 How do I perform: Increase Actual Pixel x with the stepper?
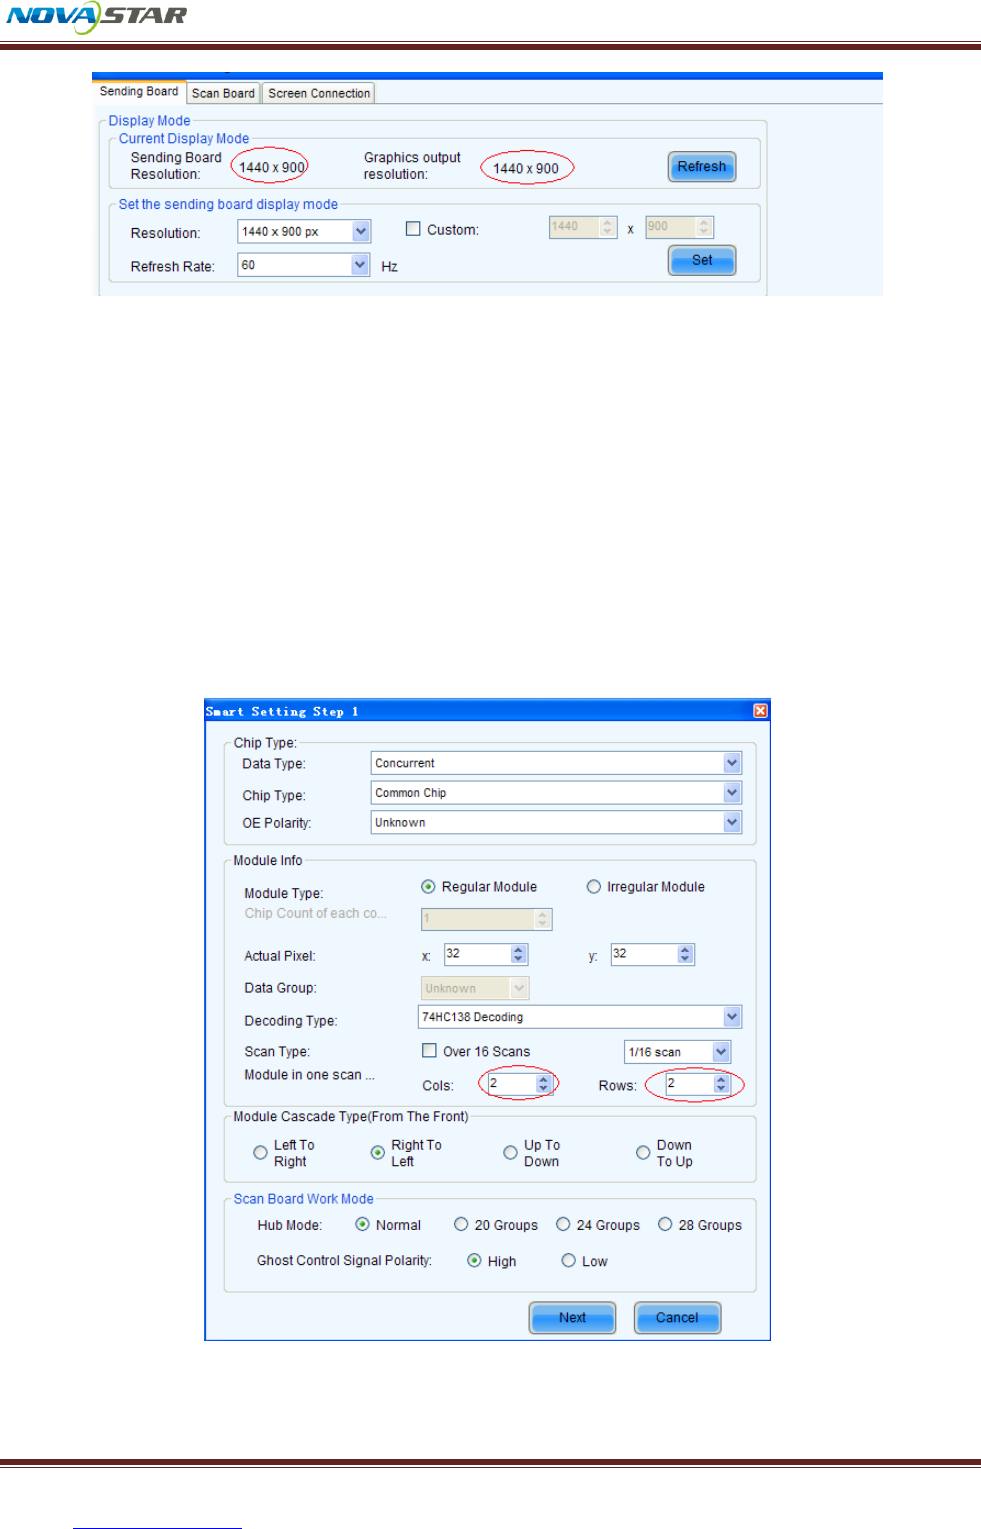(518, 950)
